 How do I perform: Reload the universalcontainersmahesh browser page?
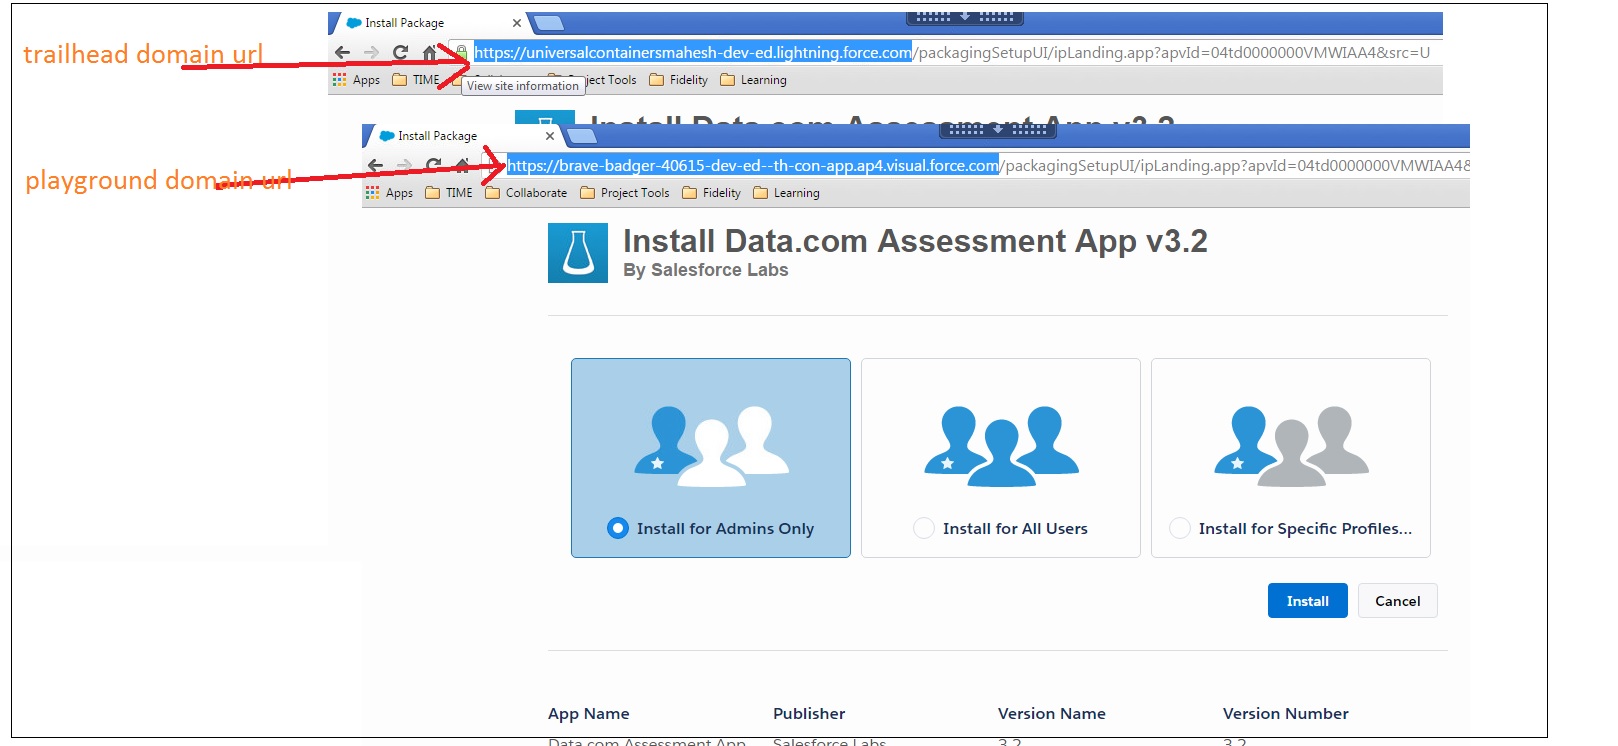[400, 52]
